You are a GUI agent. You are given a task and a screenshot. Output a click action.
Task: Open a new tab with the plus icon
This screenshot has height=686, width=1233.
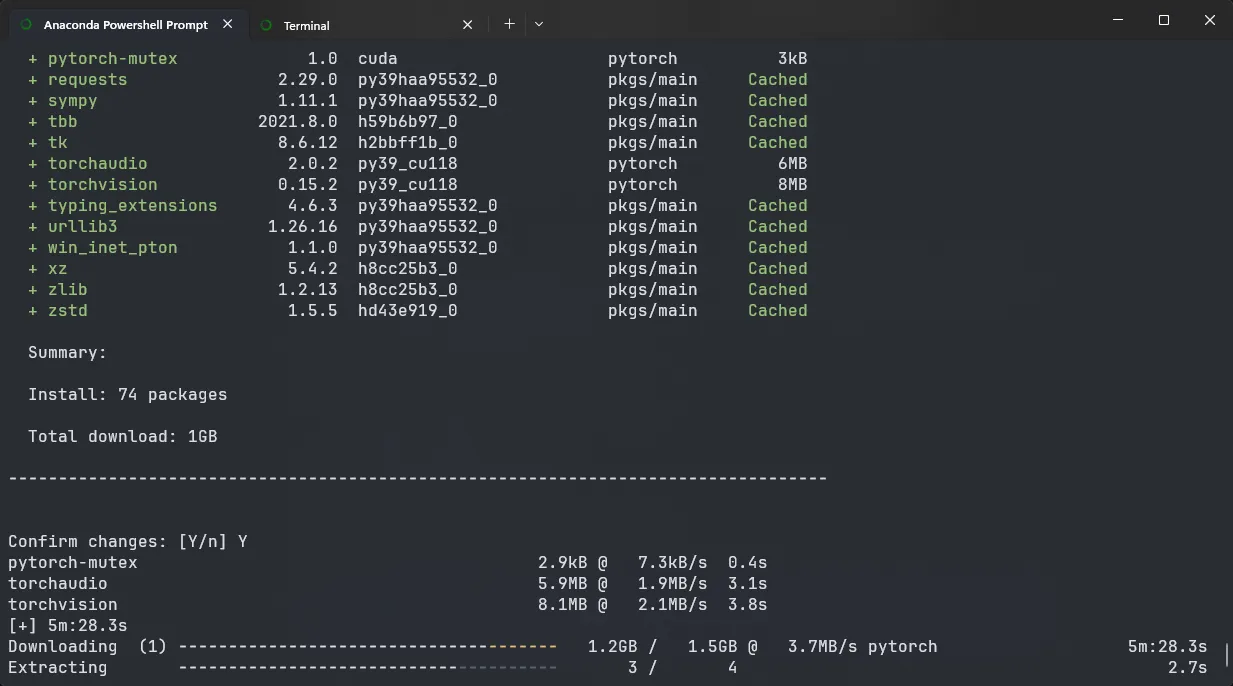(509, 24)
